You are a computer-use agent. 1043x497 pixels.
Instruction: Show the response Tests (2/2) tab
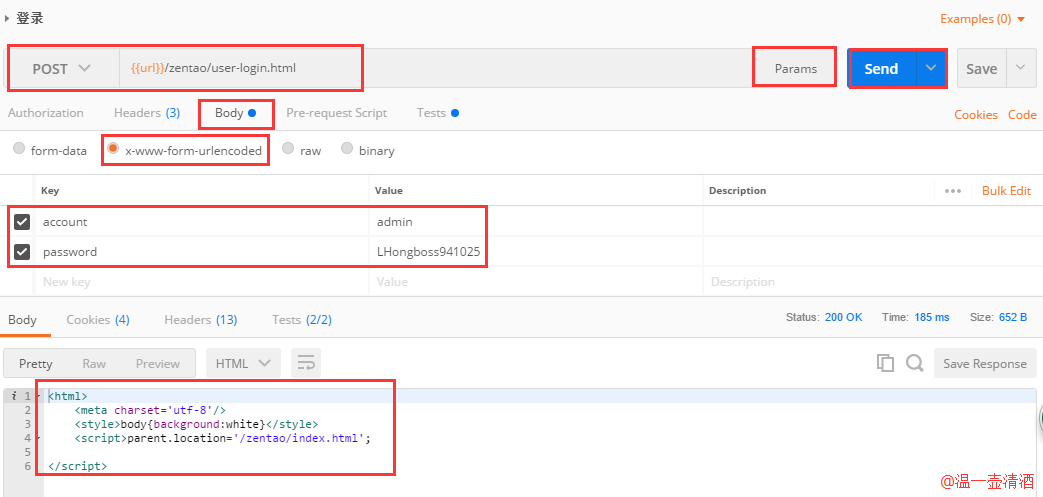302,320
